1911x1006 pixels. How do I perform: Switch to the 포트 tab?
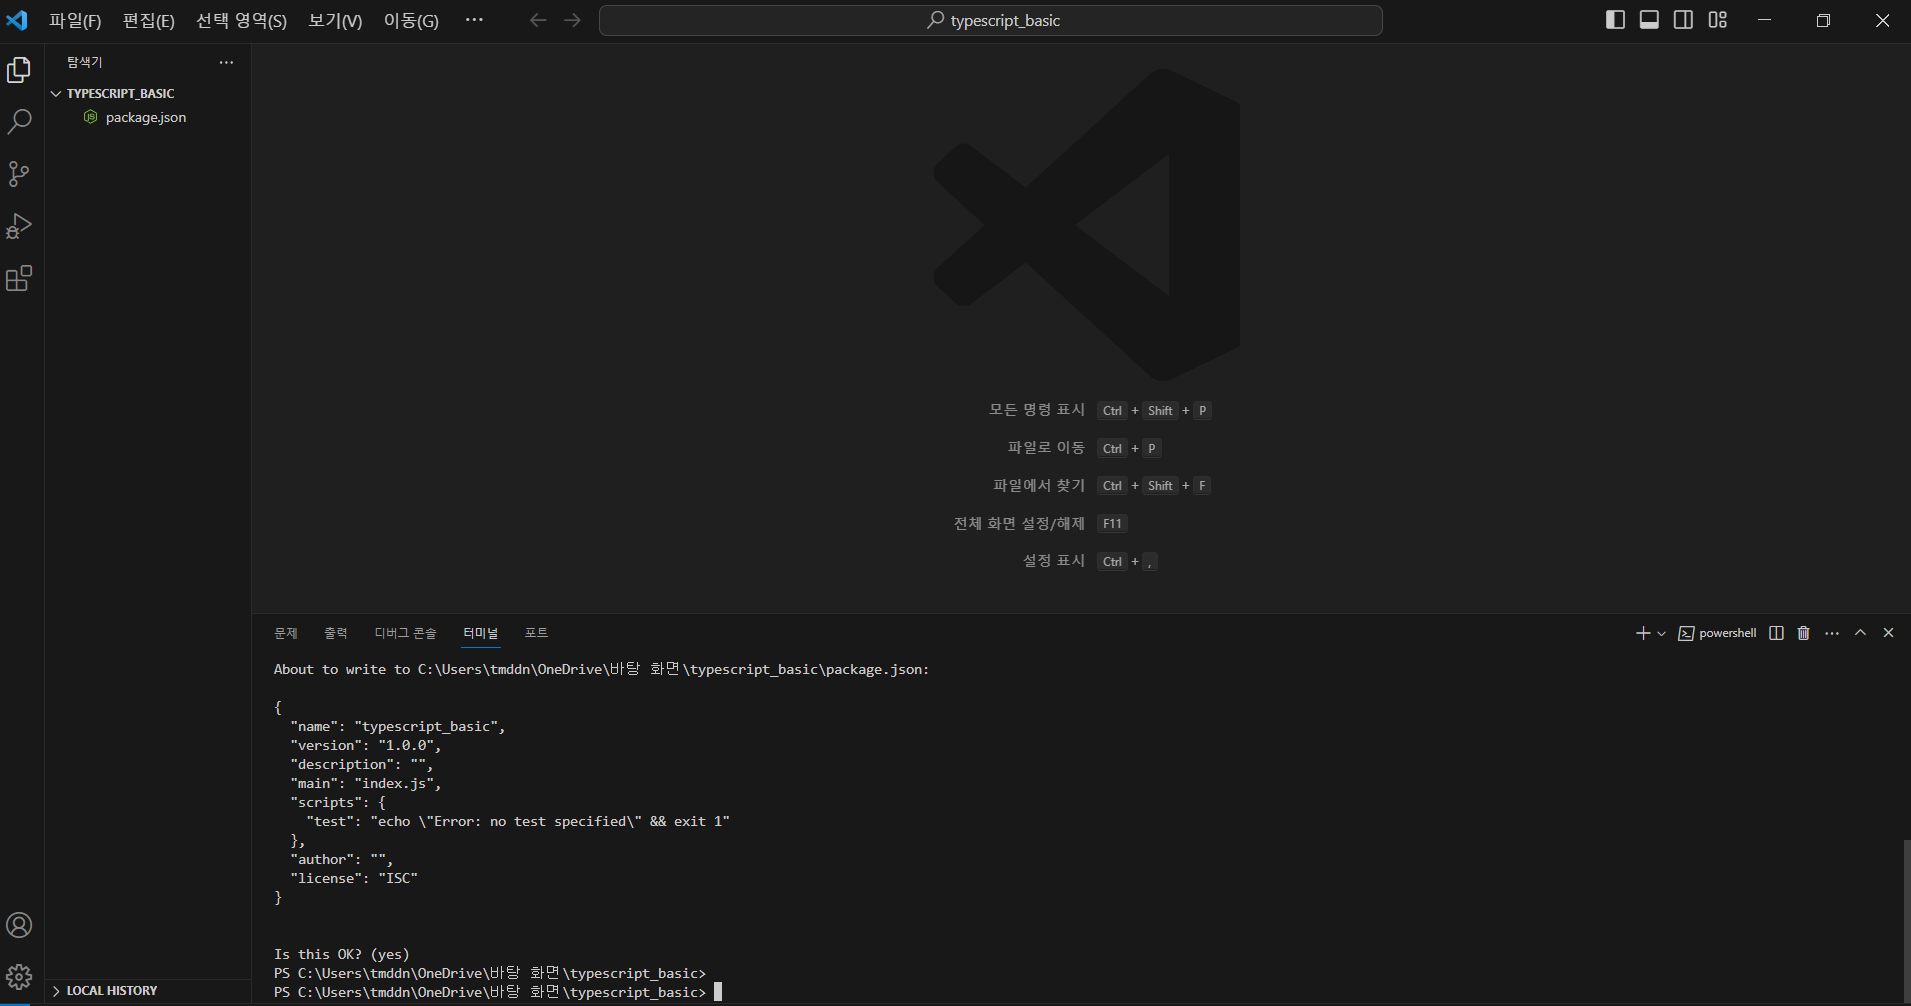tap(537, 633)
